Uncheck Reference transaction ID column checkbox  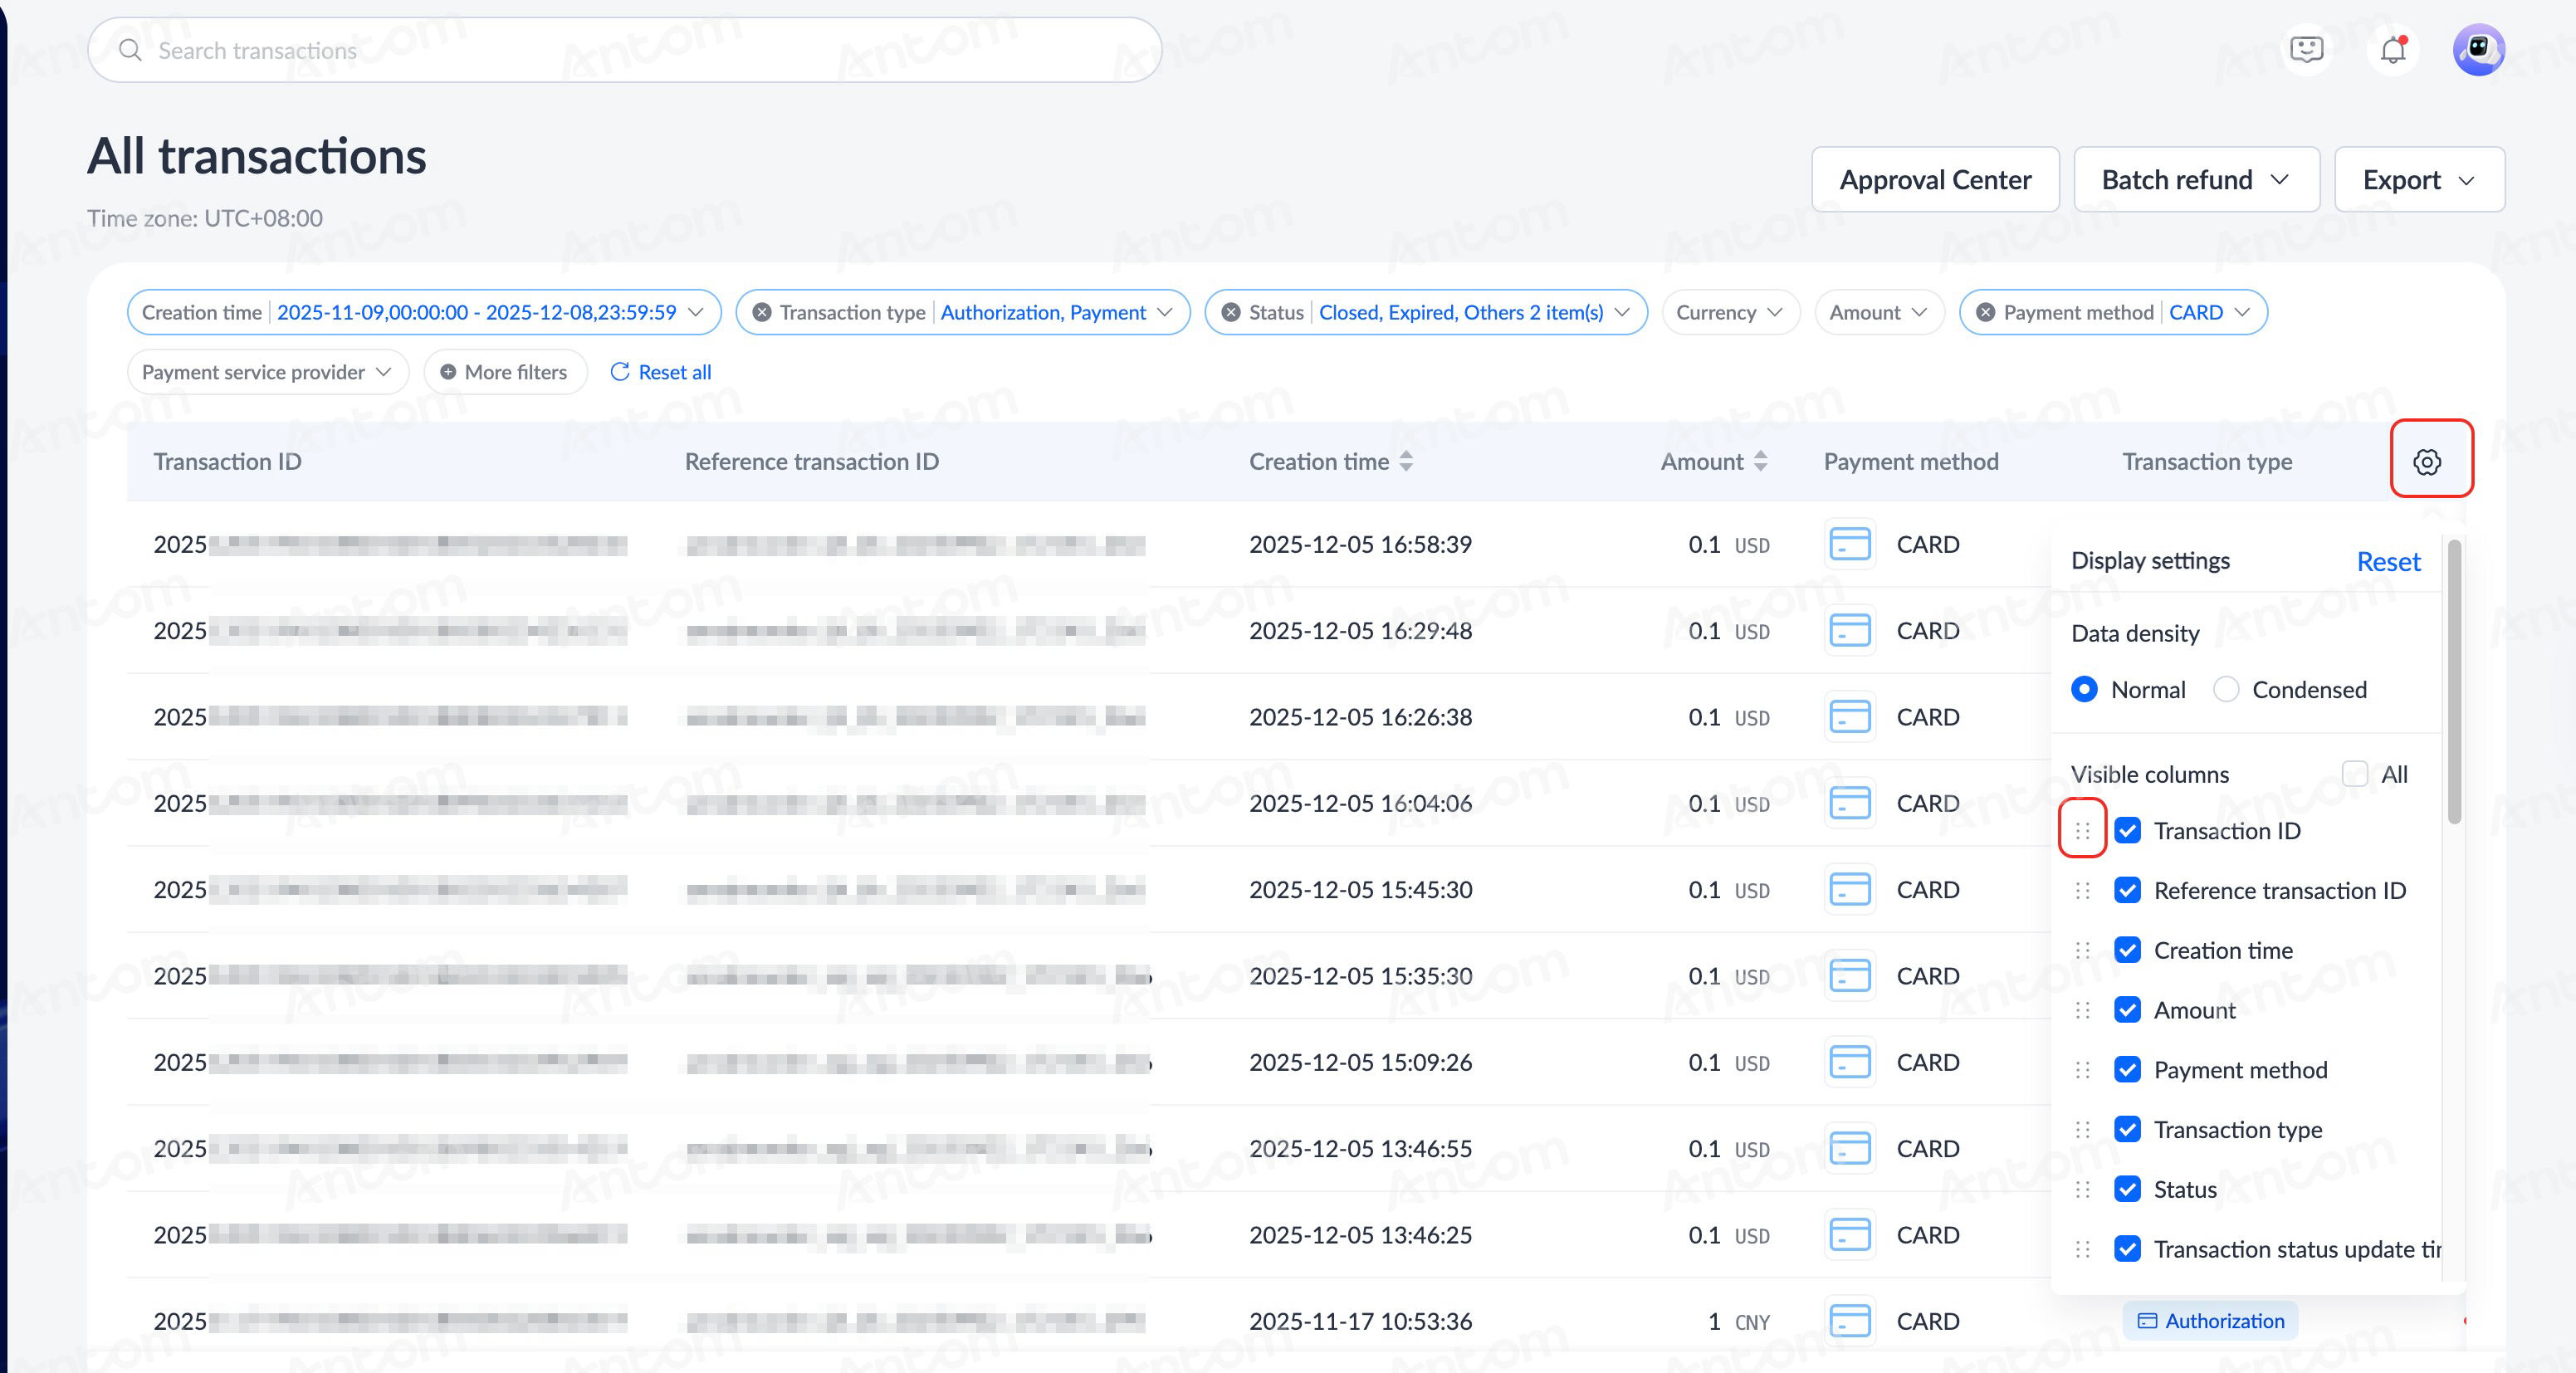click(x=2127, y=890)
